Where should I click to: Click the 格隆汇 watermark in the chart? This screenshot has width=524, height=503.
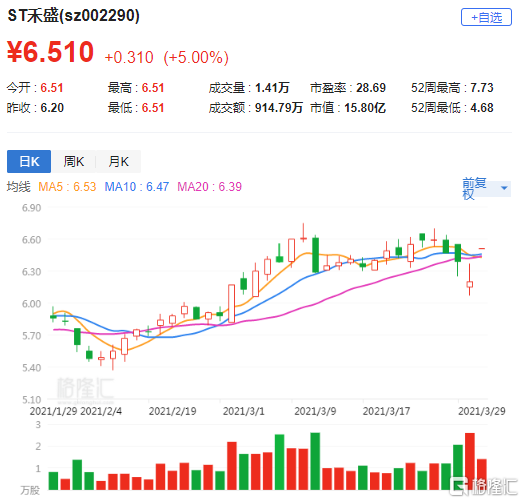pos(86,389)
